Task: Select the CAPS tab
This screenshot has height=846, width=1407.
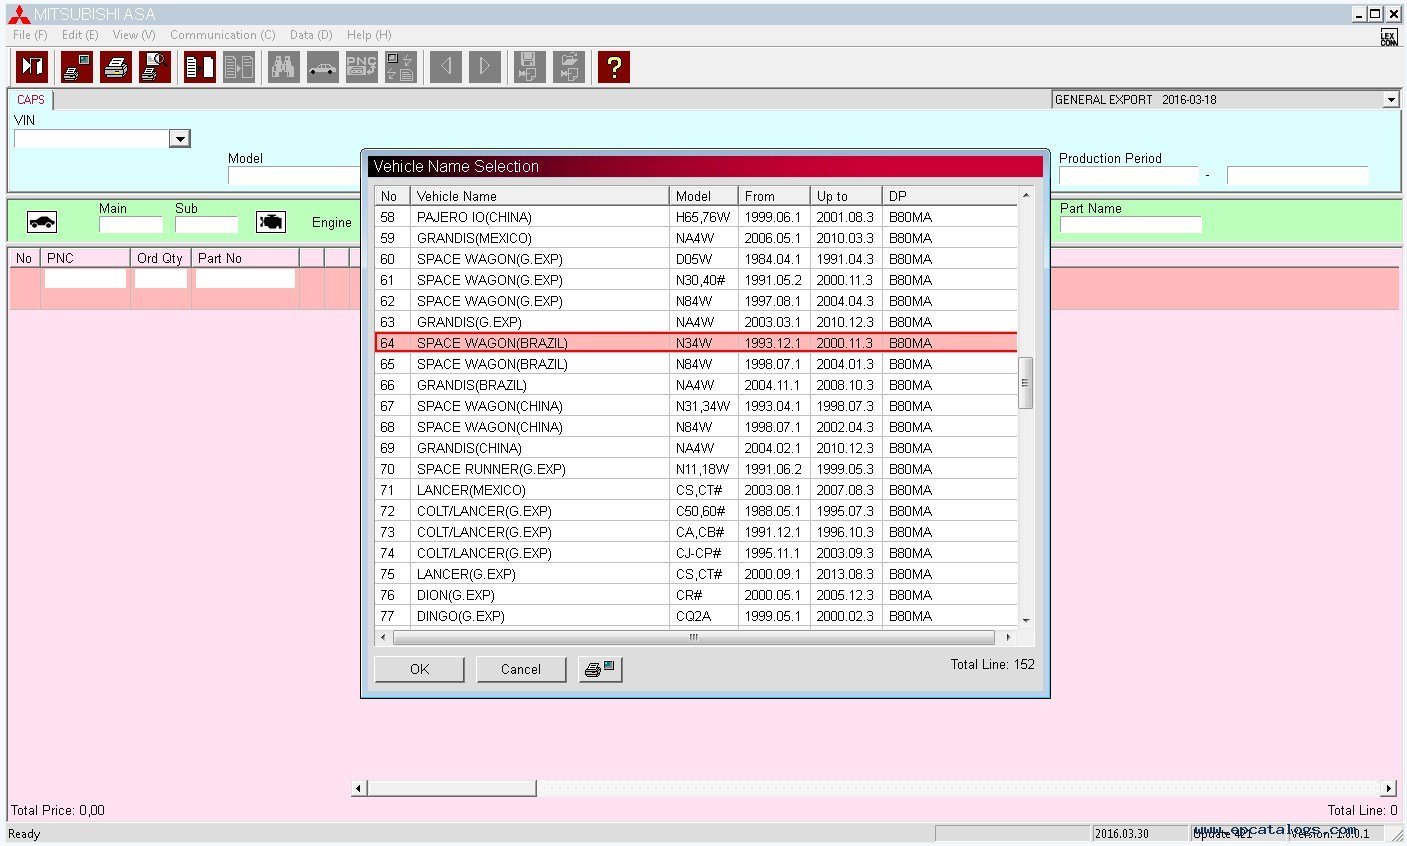Action: point(31,100)
